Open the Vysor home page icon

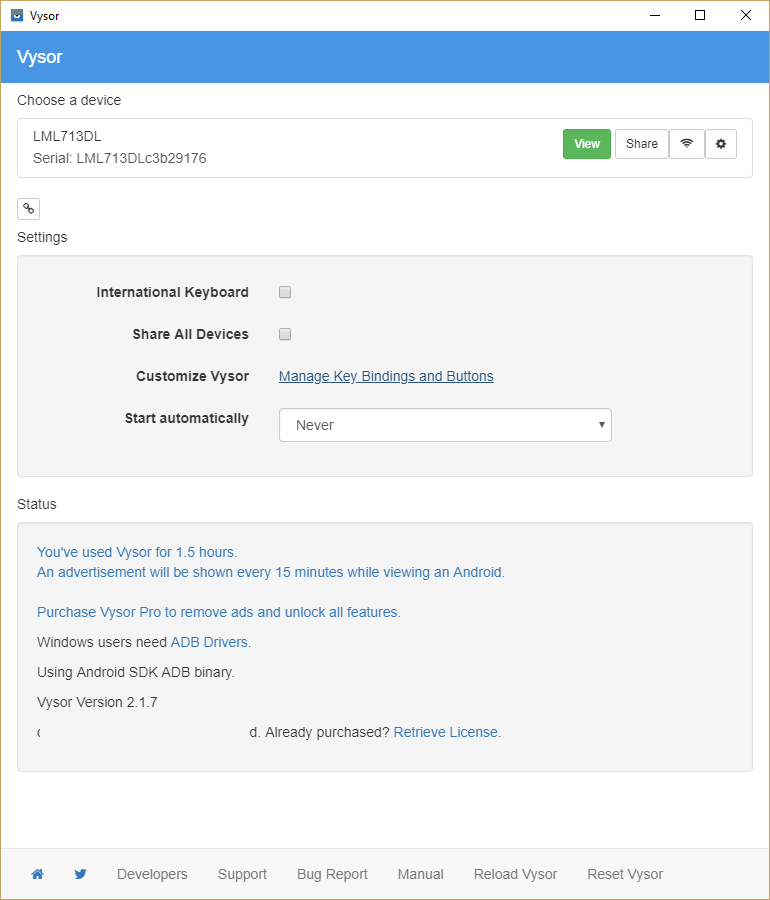pyautogui.click(x=37, y=874)
